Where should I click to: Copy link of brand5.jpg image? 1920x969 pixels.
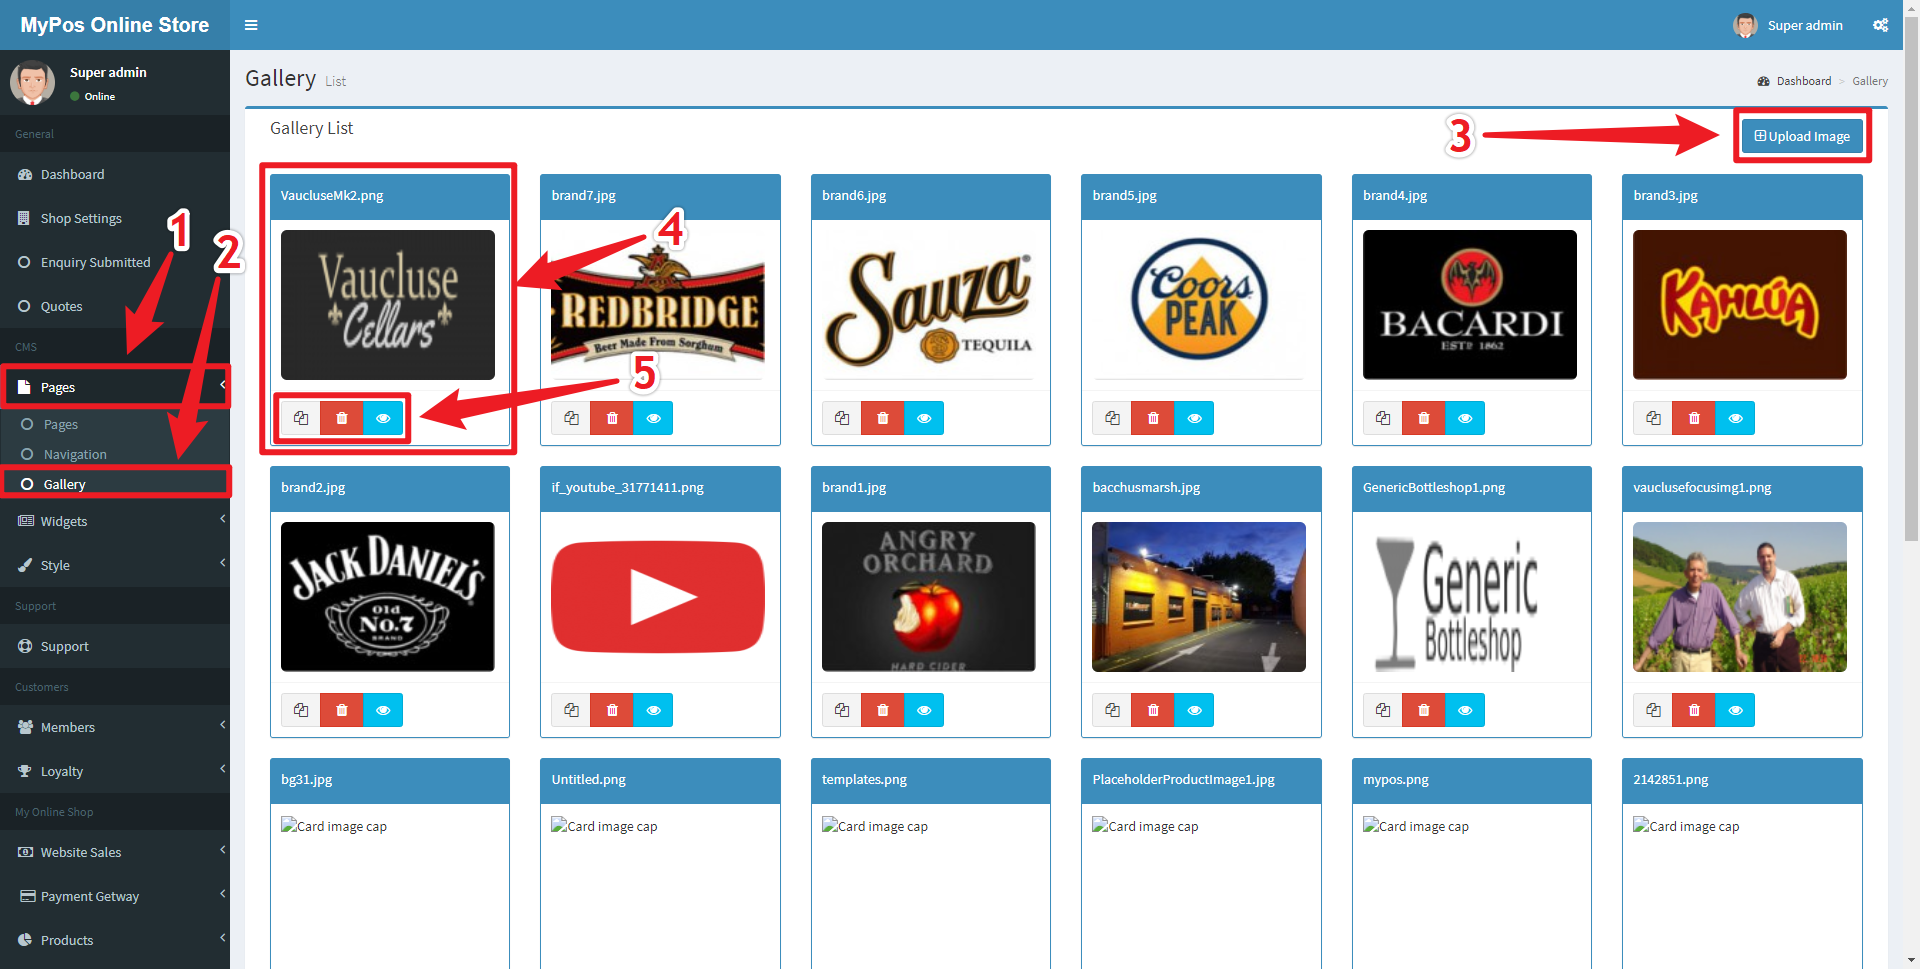click(1112, 418)
